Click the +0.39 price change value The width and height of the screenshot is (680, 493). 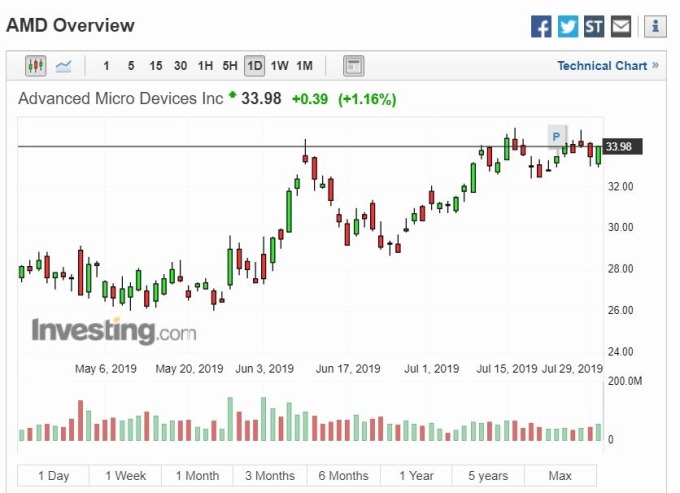tap(310, 99)
